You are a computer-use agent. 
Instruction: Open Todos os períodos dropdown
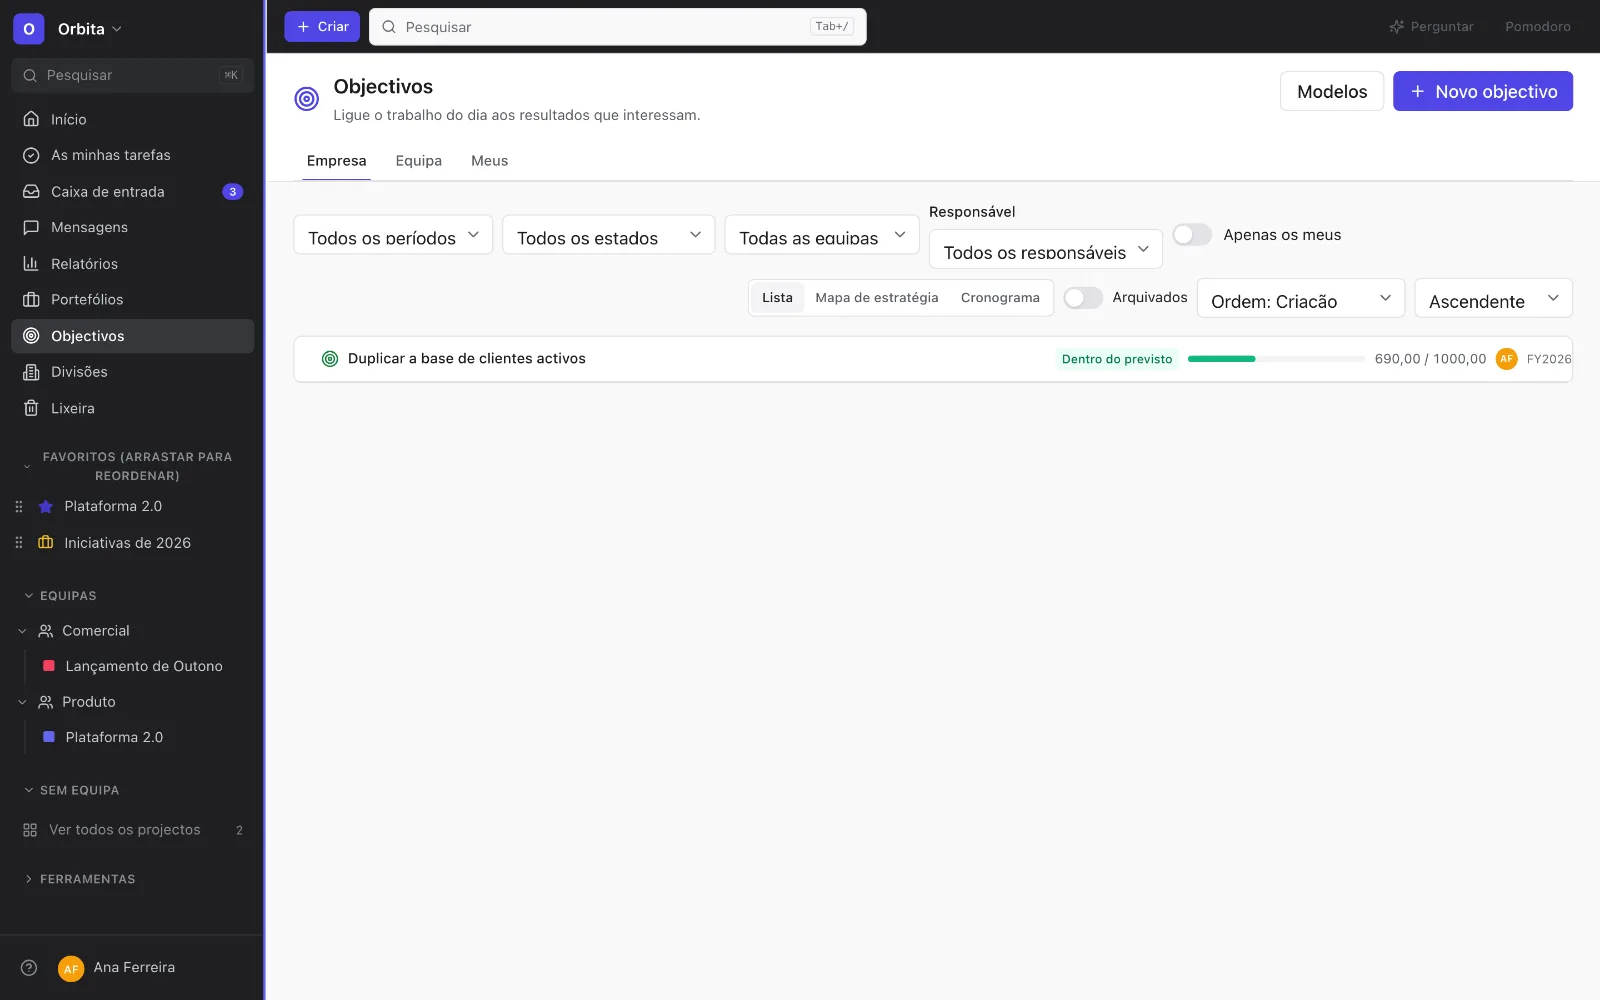(x=393, y=235)
